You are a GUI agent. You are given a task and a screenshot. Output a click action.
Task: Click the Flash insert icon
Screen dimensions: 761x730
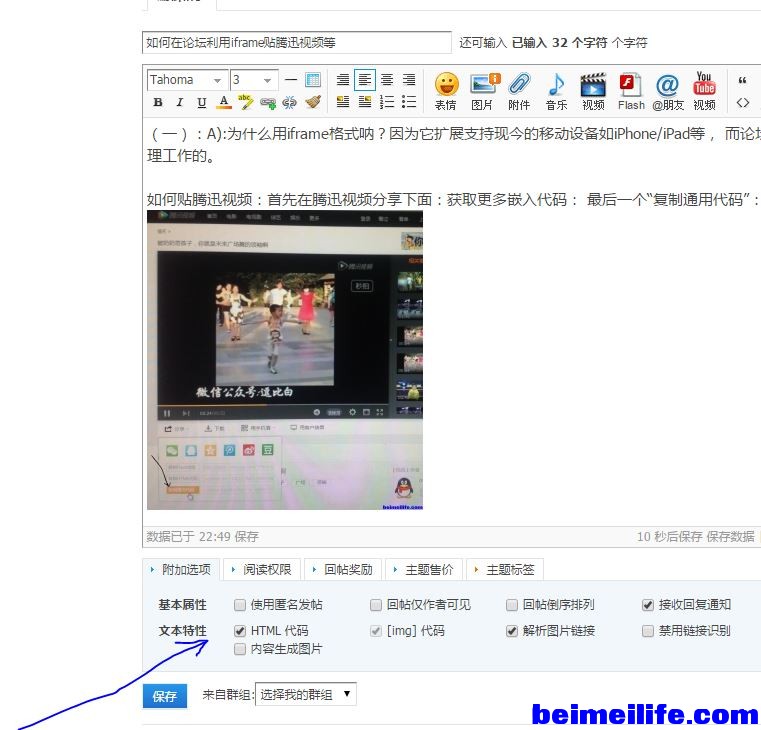tap(631, 89)
